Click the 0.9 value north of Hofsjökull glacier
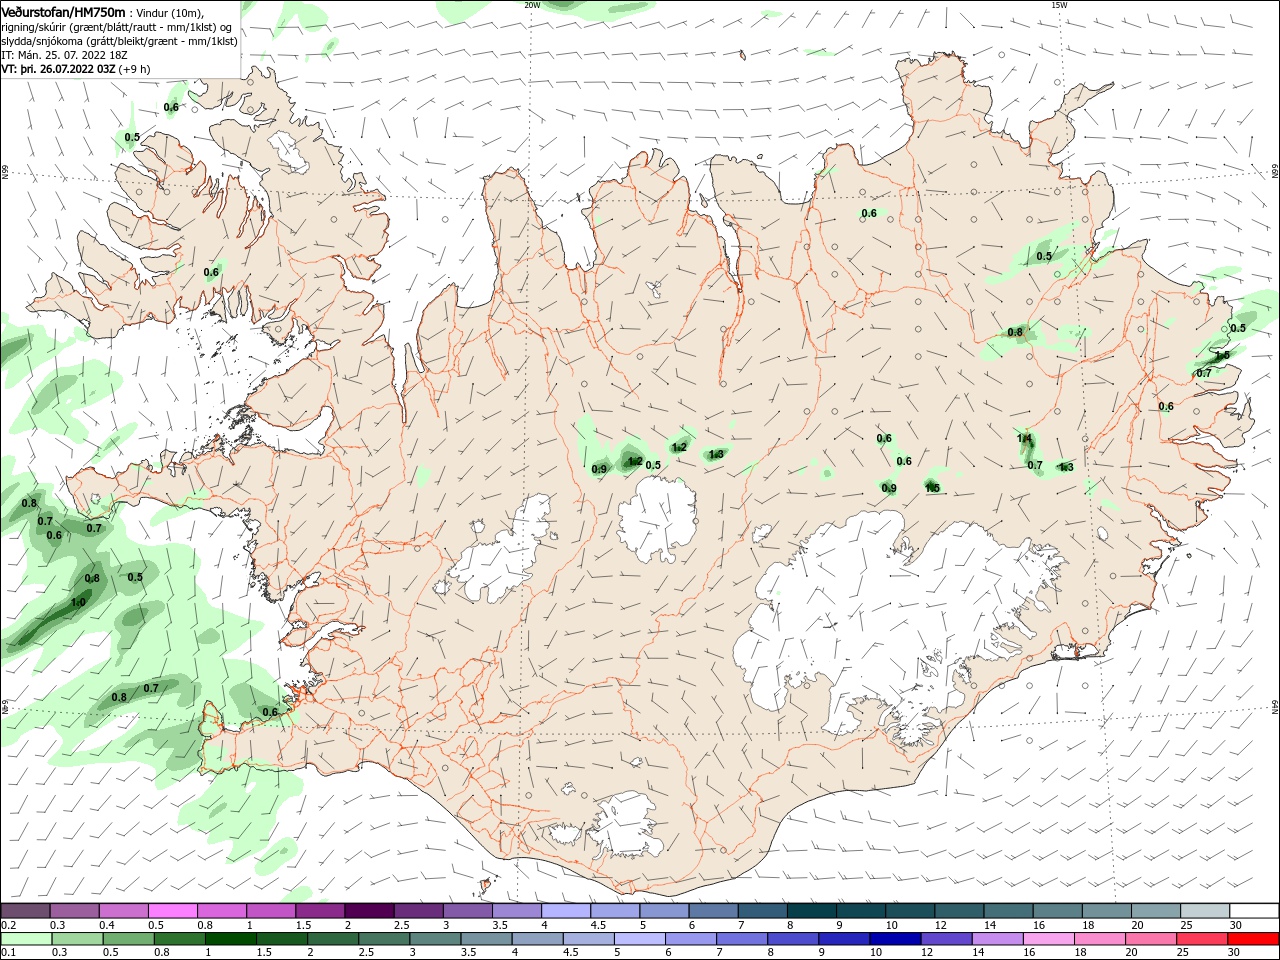The height and width of the screenshot is (960, 1280). pos(599,469)
